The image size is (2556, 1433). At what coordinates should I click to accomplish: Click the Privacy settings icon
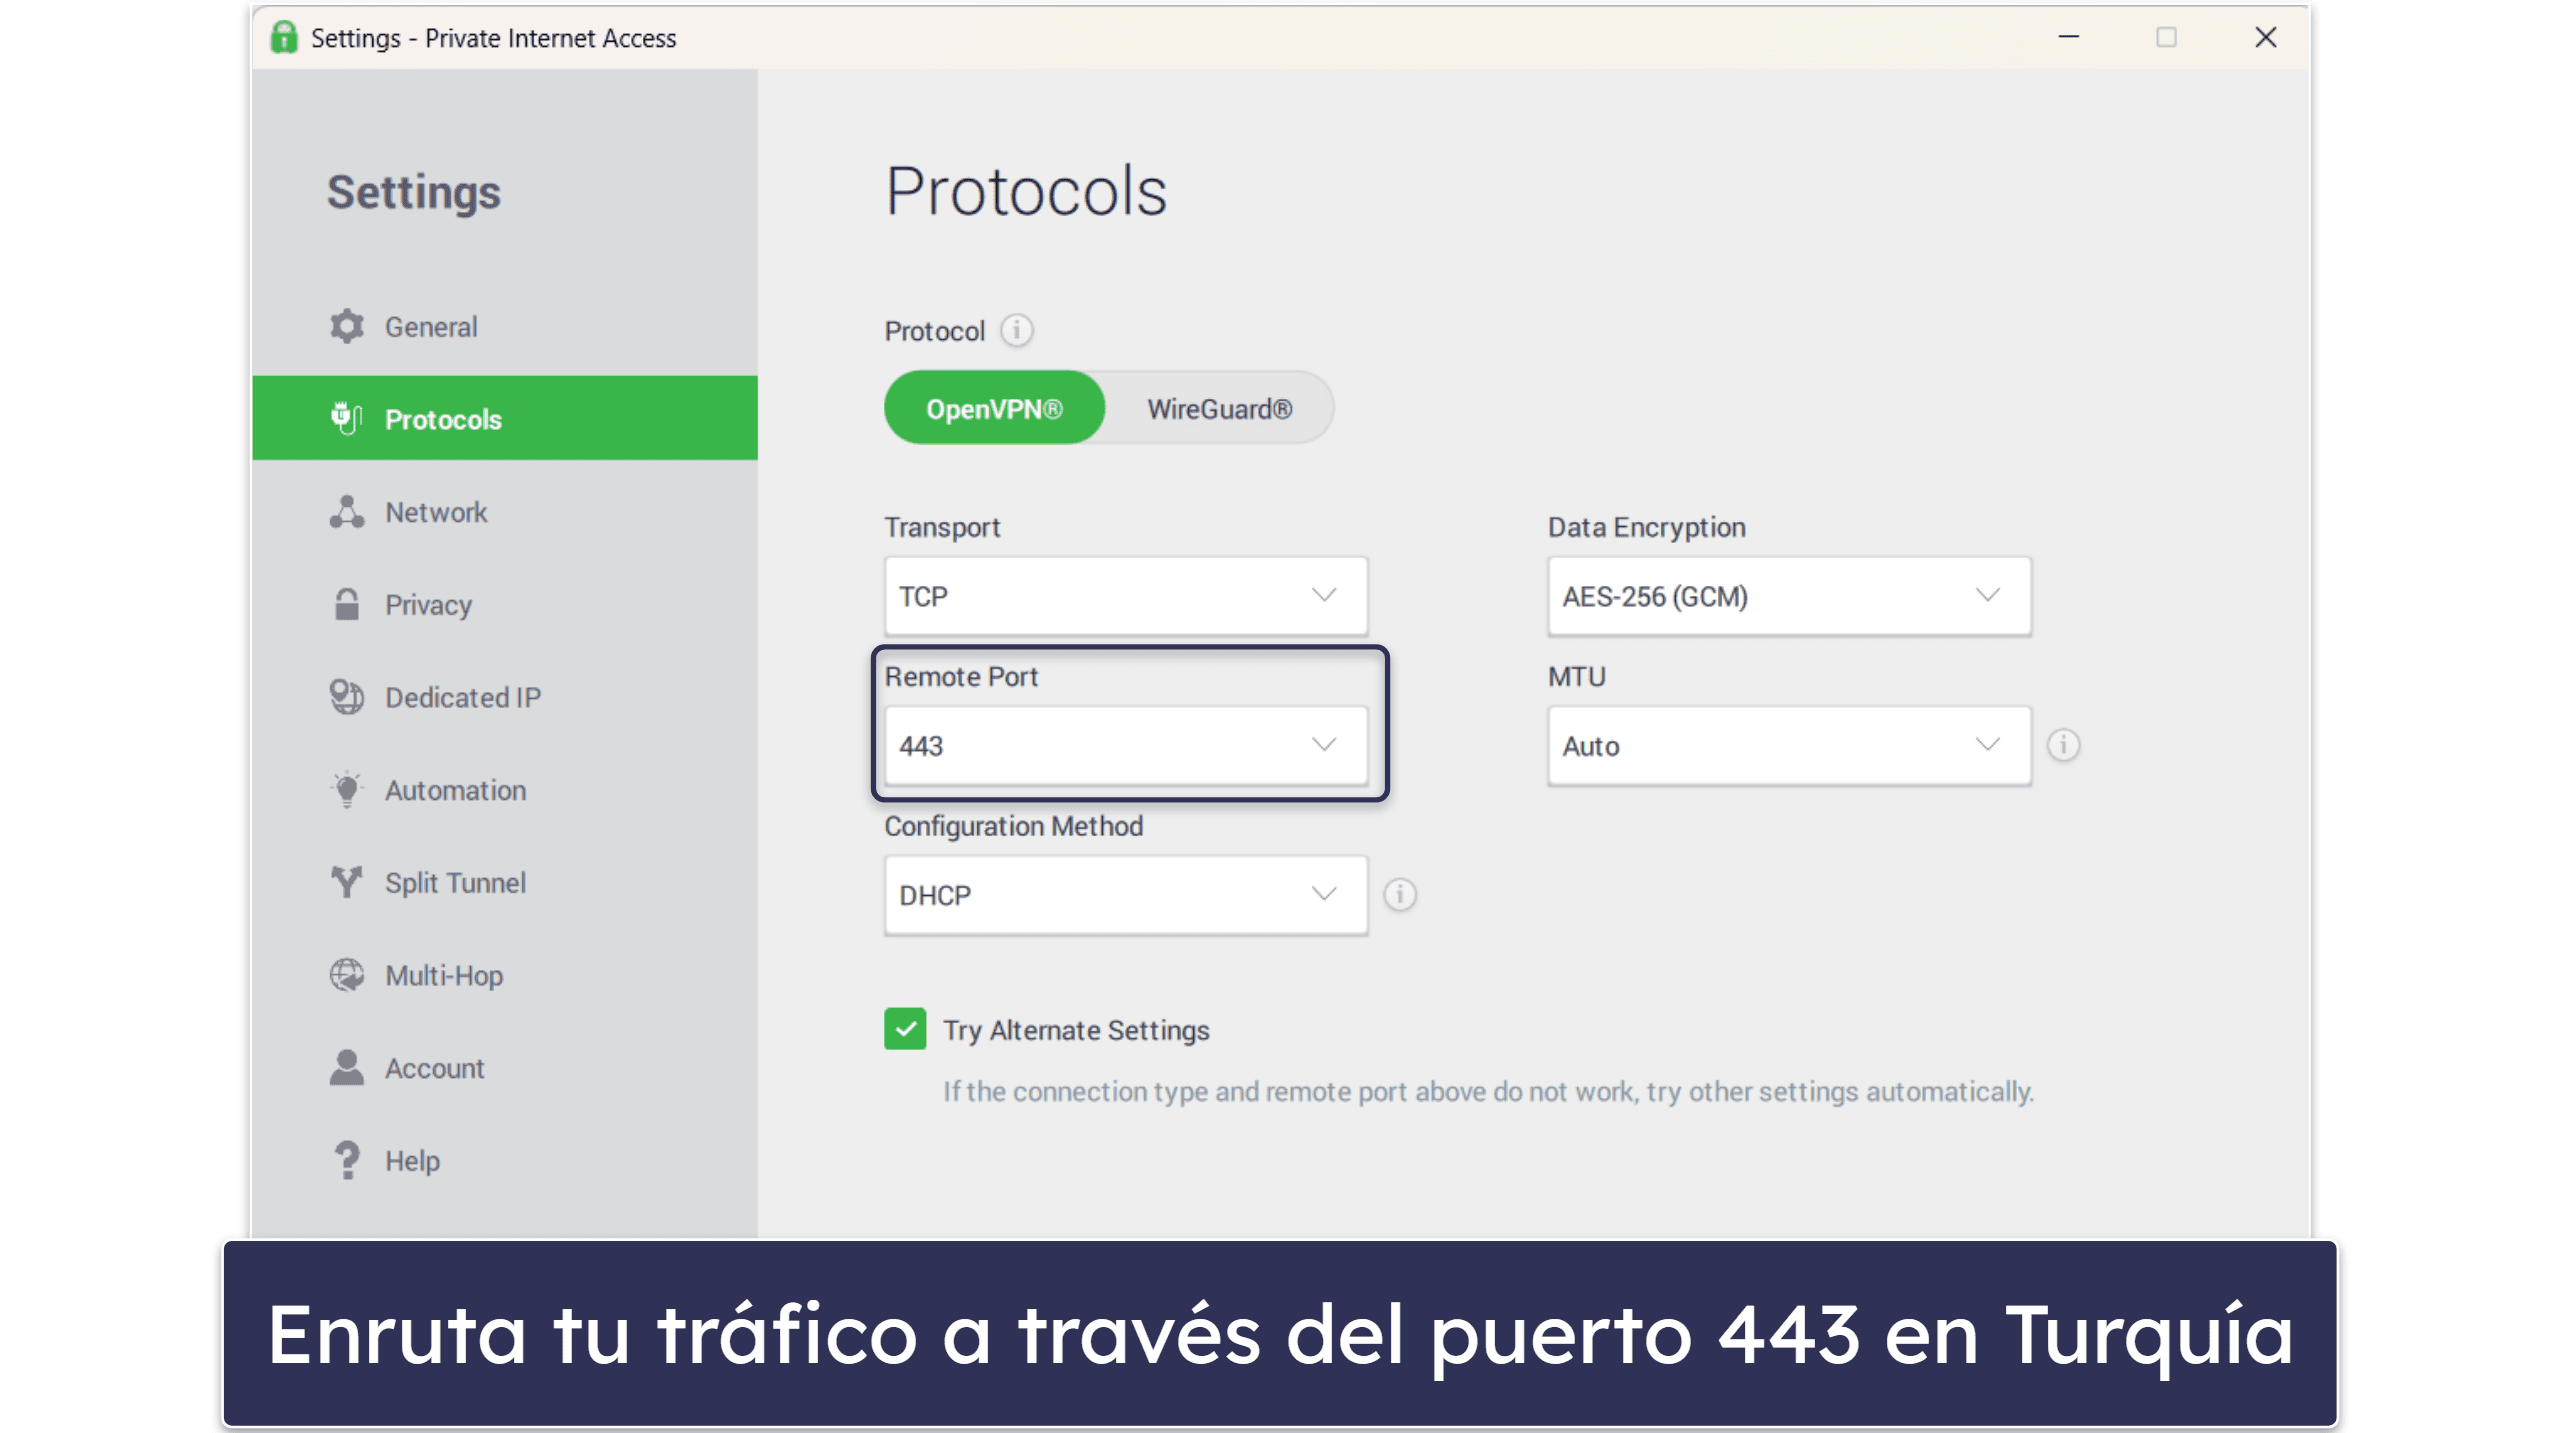(x=346, y=604)
